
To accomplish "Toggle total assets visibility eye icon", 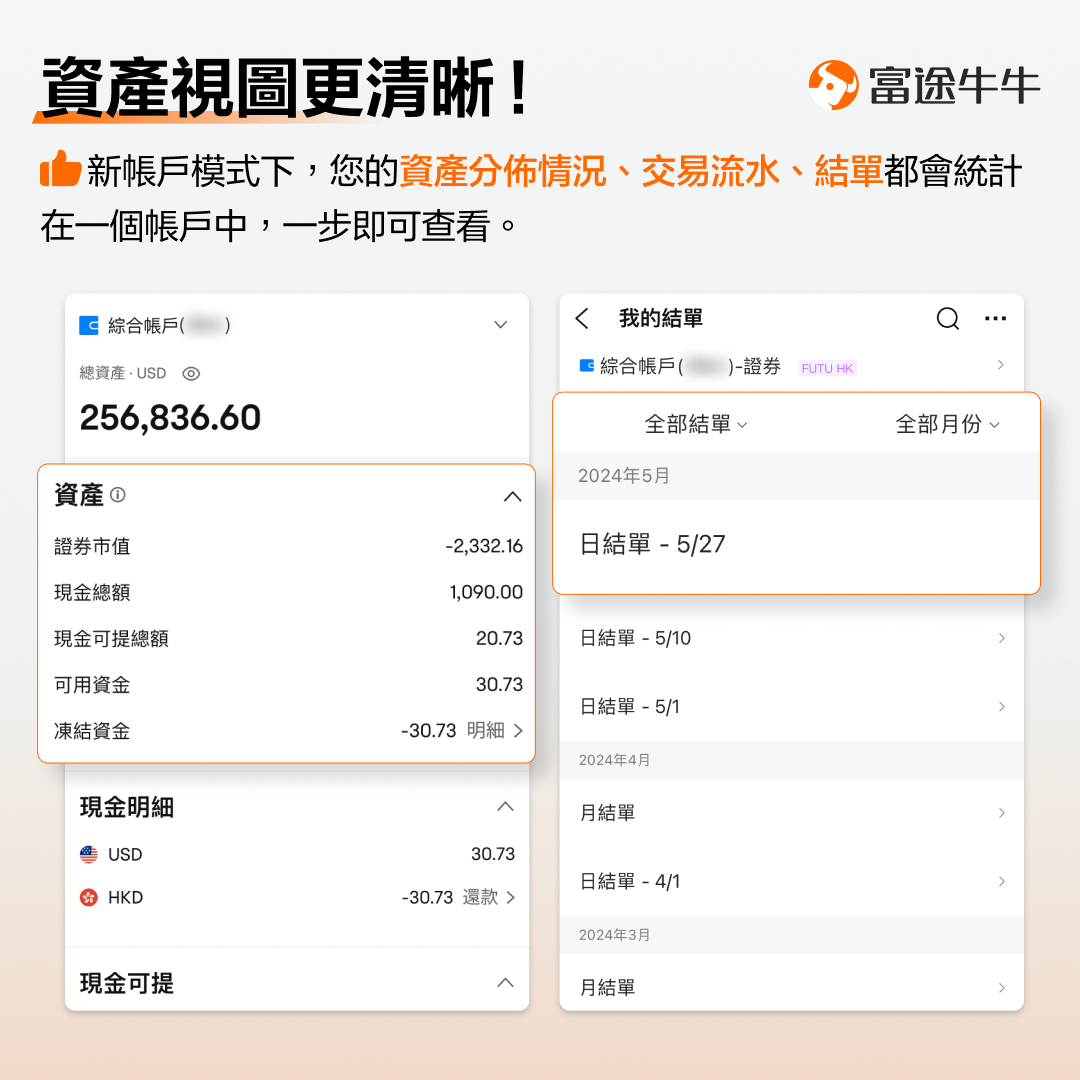I will [x=191, y=373].
